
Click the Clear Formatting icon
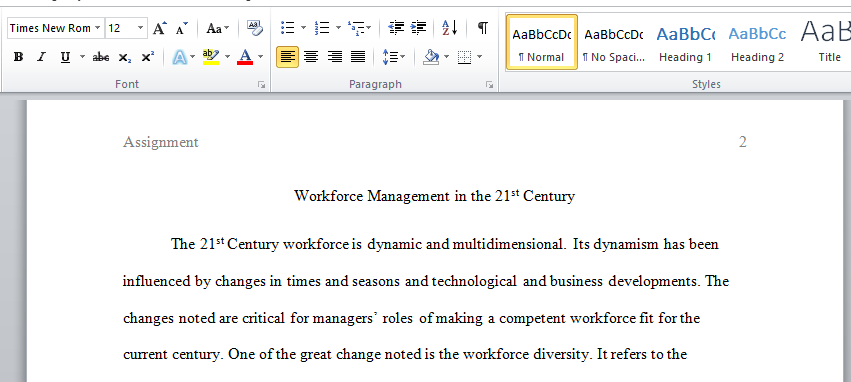pos(255,28)
